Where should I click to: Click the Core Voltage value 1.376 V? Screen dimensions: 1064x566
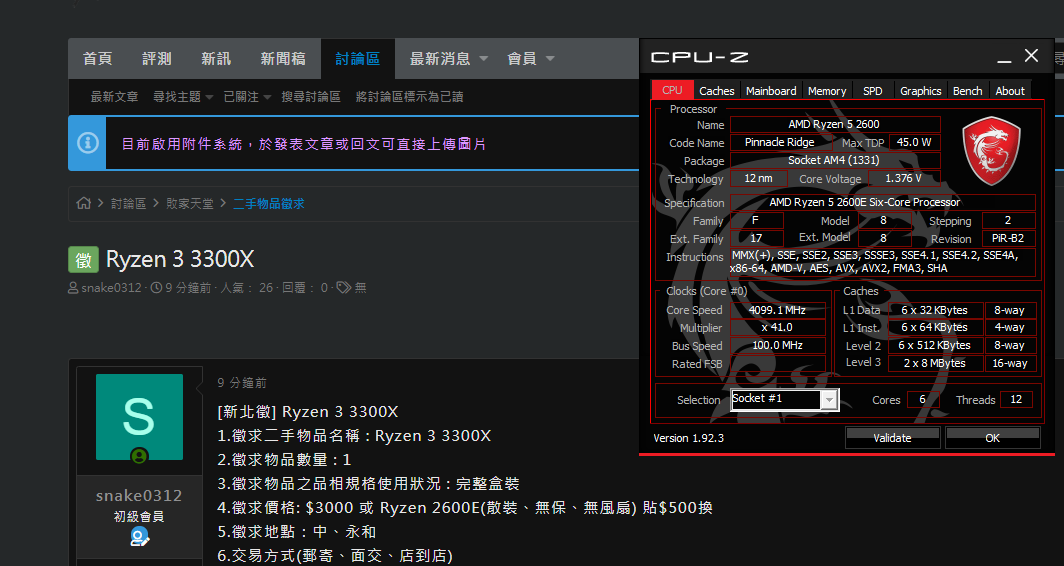click(903, 178)
